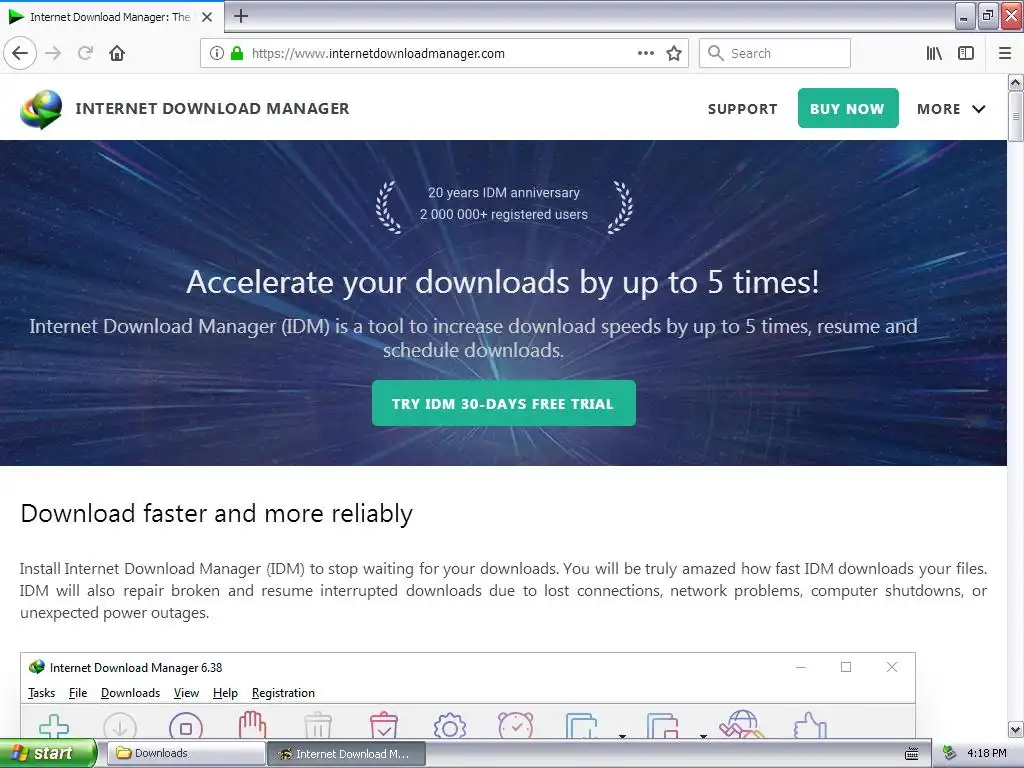Go back with the browser back arrow
The height and width of the screenshot is (768, 1024).
click(x=20, y=53)
